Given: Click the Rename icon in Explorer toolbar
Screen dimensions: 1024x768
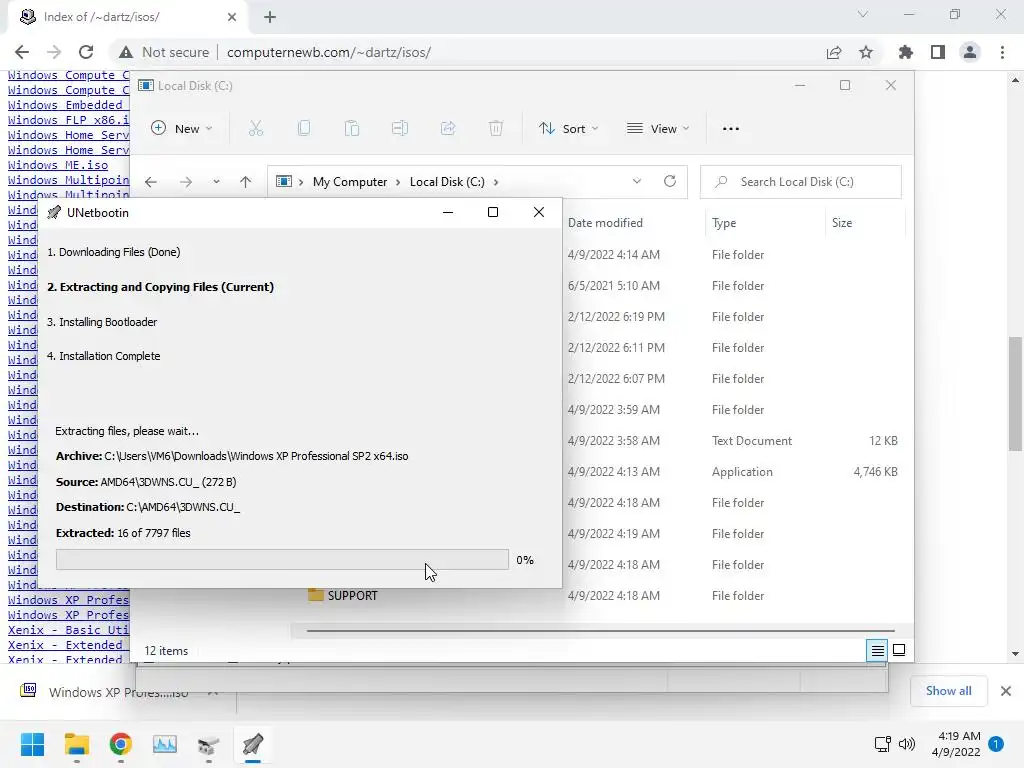Looking at the screenshot, I should 400,129.
